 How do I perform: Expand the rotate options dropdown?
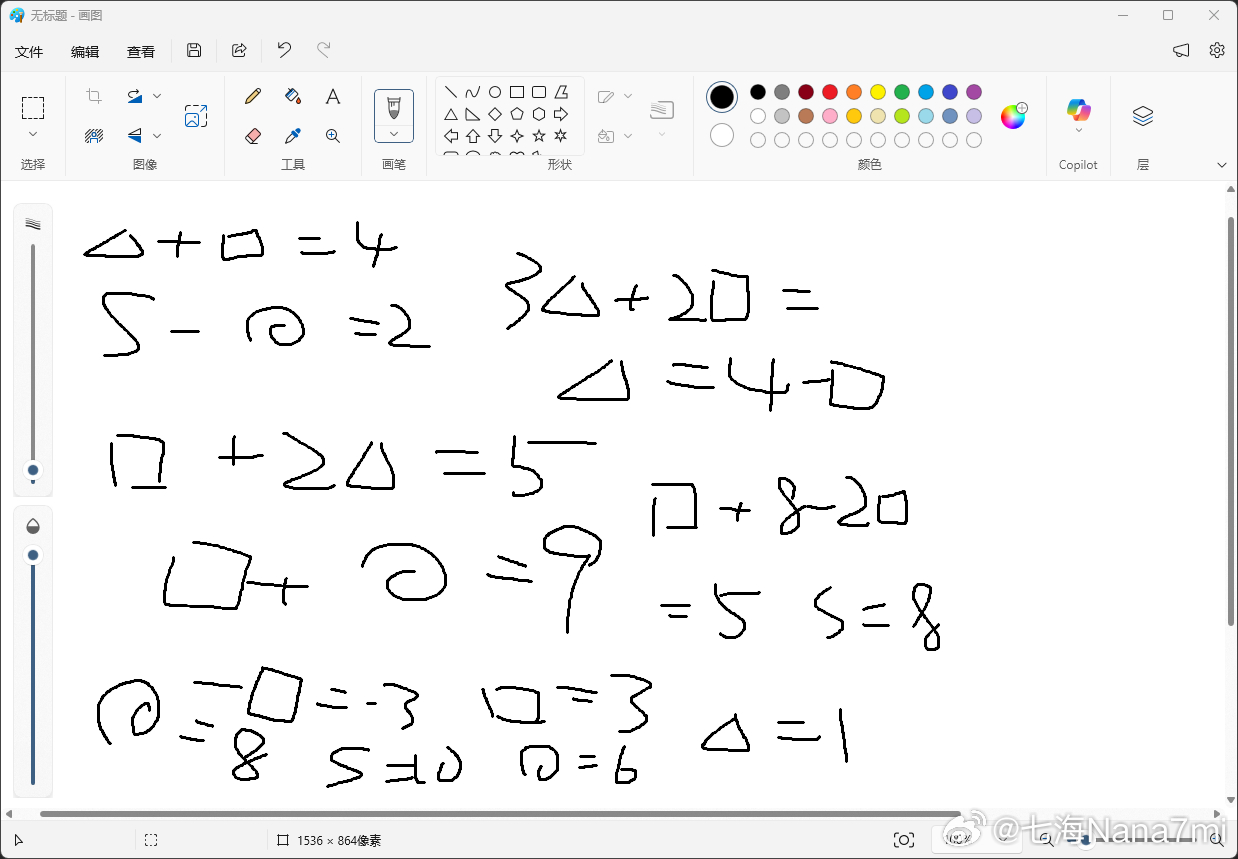tap(157, 96)
